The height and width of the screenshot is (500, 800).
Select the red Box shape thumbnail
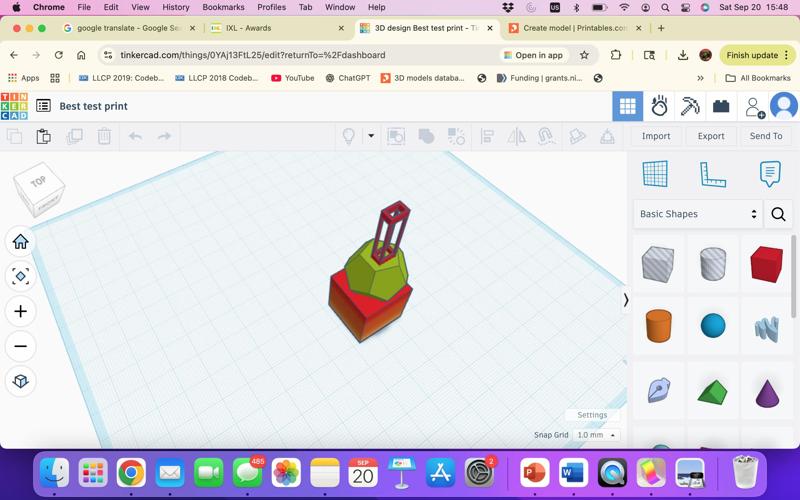tap(767, 264)
